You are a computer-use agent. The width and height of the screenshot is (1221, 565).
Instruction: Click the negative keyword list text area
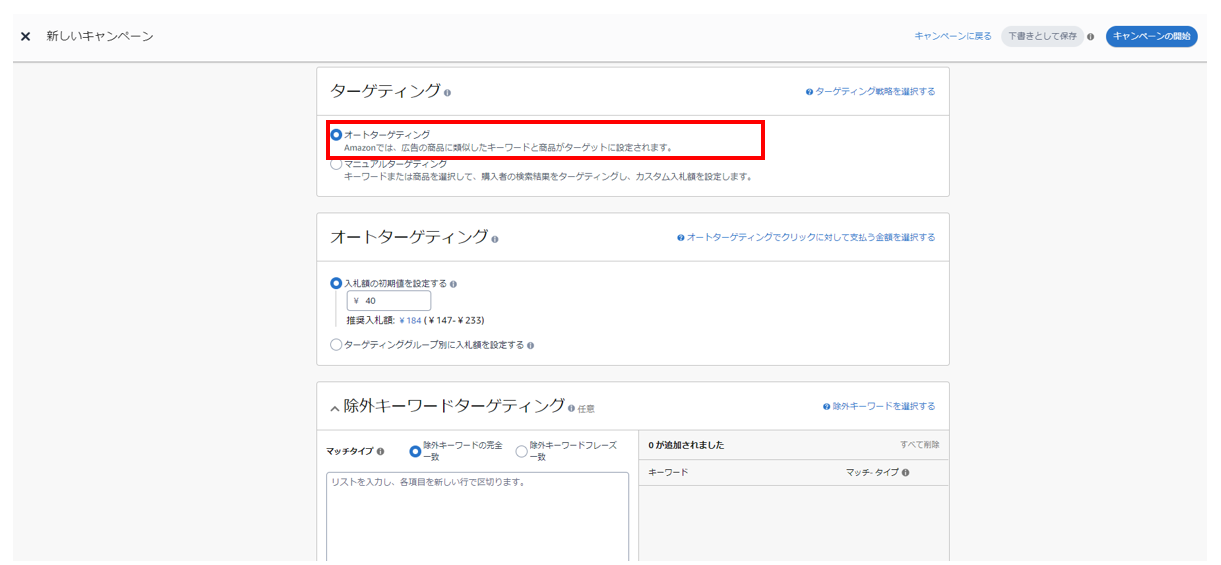pos(478,518)
